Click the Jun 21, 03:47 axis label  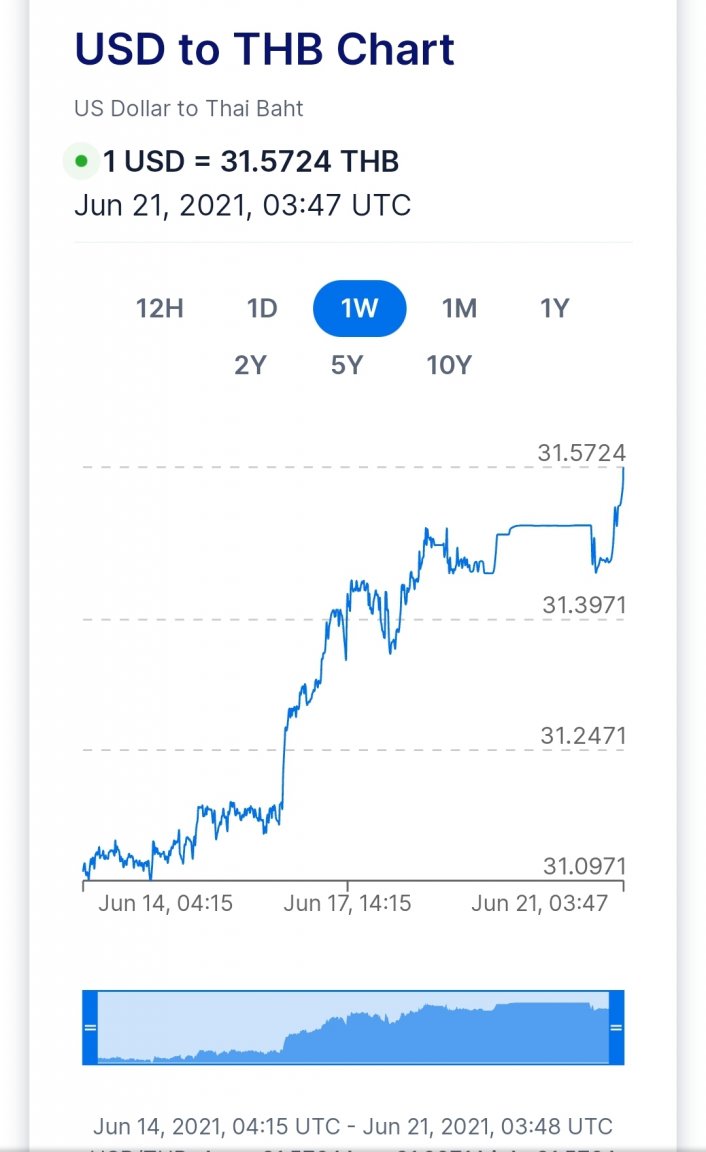click(539, 904)
